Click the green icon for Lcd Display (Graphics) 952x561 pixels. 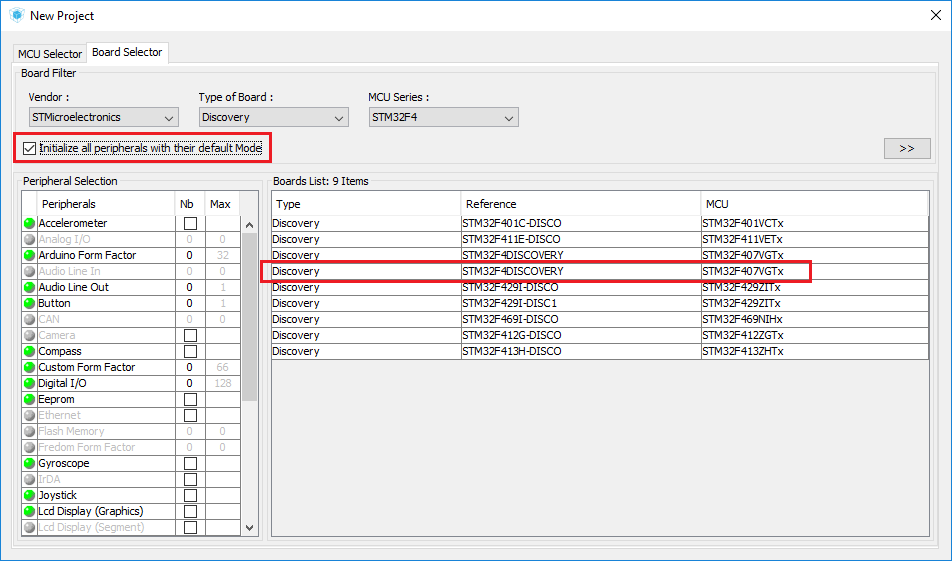pyautogui.click(x=30, y=512)
